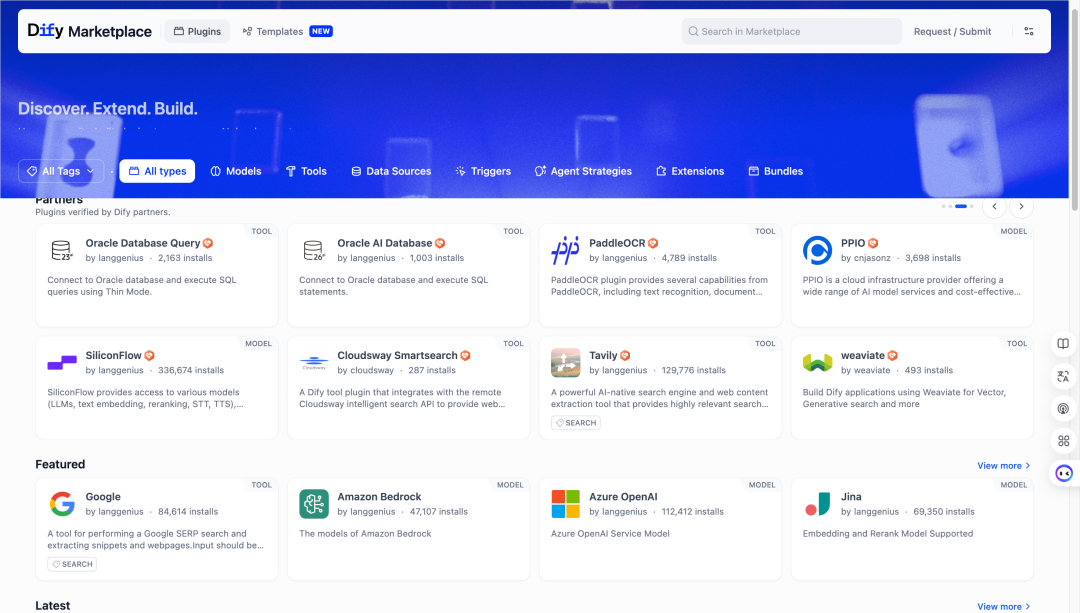The width and height of the screenshot is (1080, 613).
Task: Select the All types filter
Action: click(x=157, y=171)
